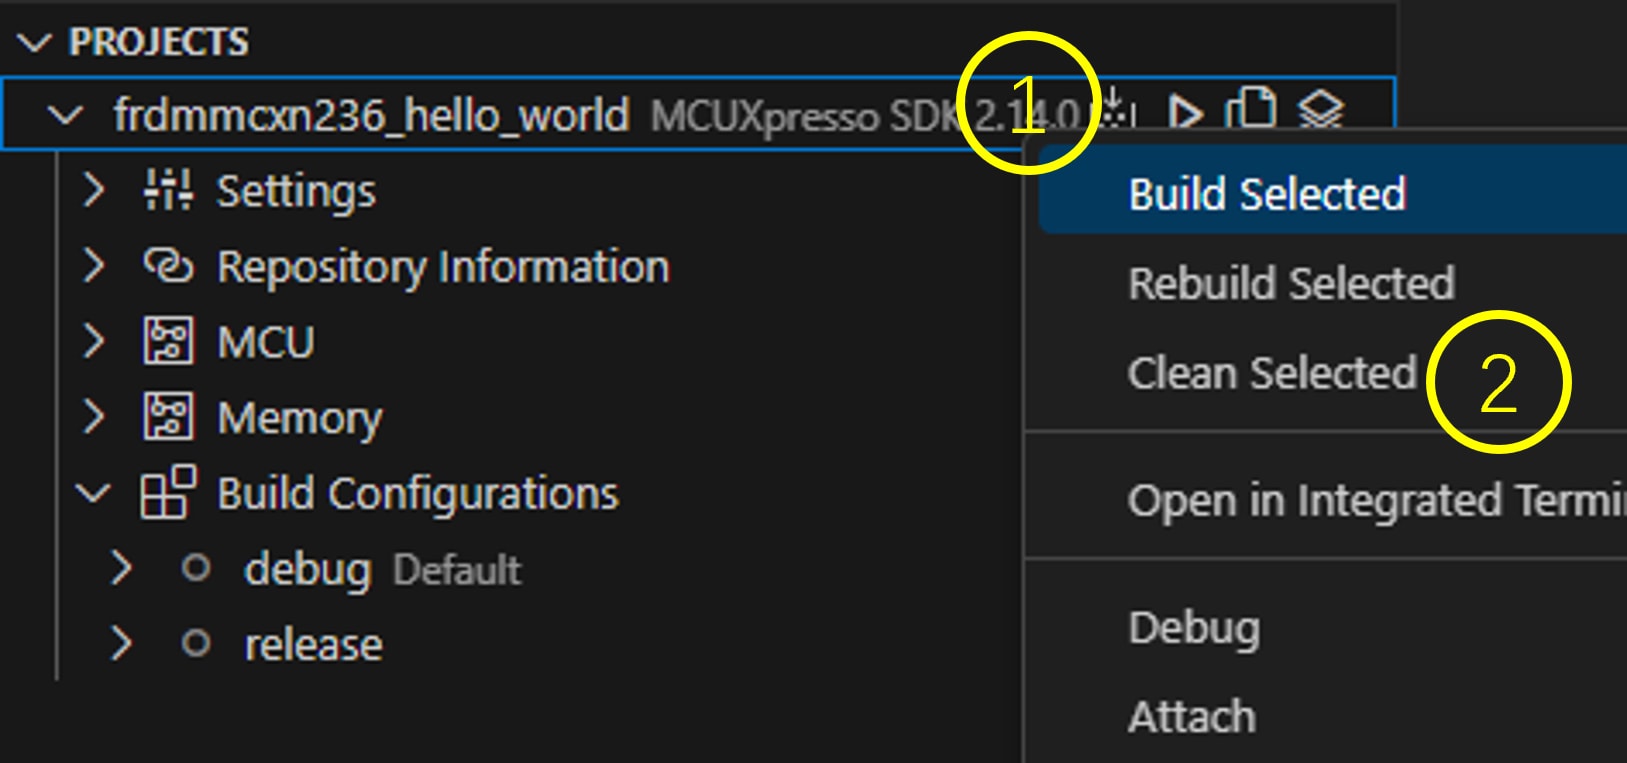Click the debug play icon on project row
The image size is (1627, 763).
(1185, 112)
